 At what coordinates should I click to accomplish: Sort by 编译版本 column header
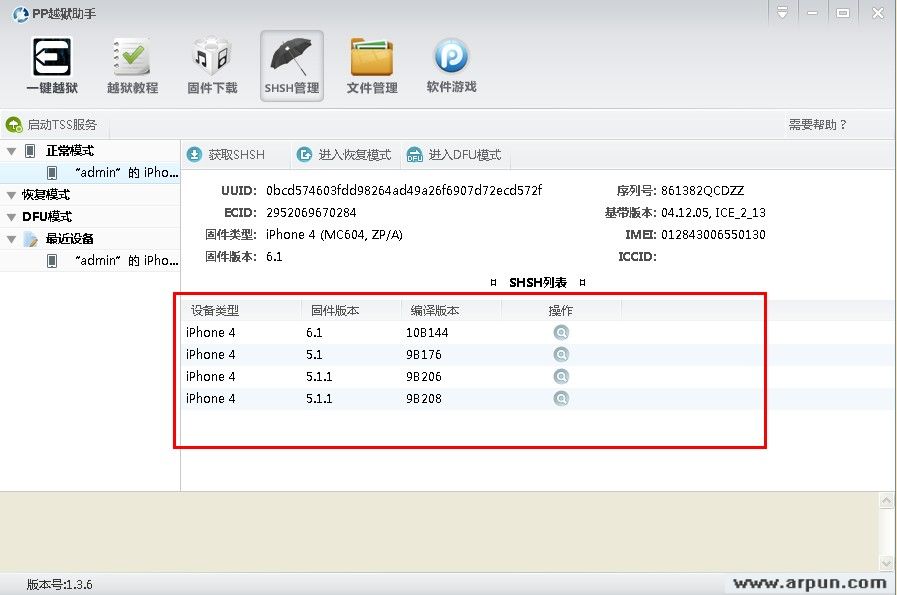click(x=451, y=311)
